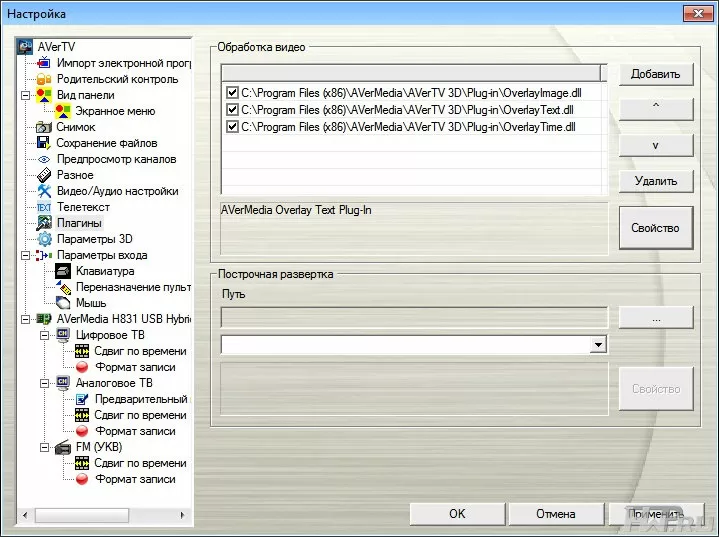Click the Телетекст icon in tree
The height and width of the screenshot is (537, 719).
[44, 207]
